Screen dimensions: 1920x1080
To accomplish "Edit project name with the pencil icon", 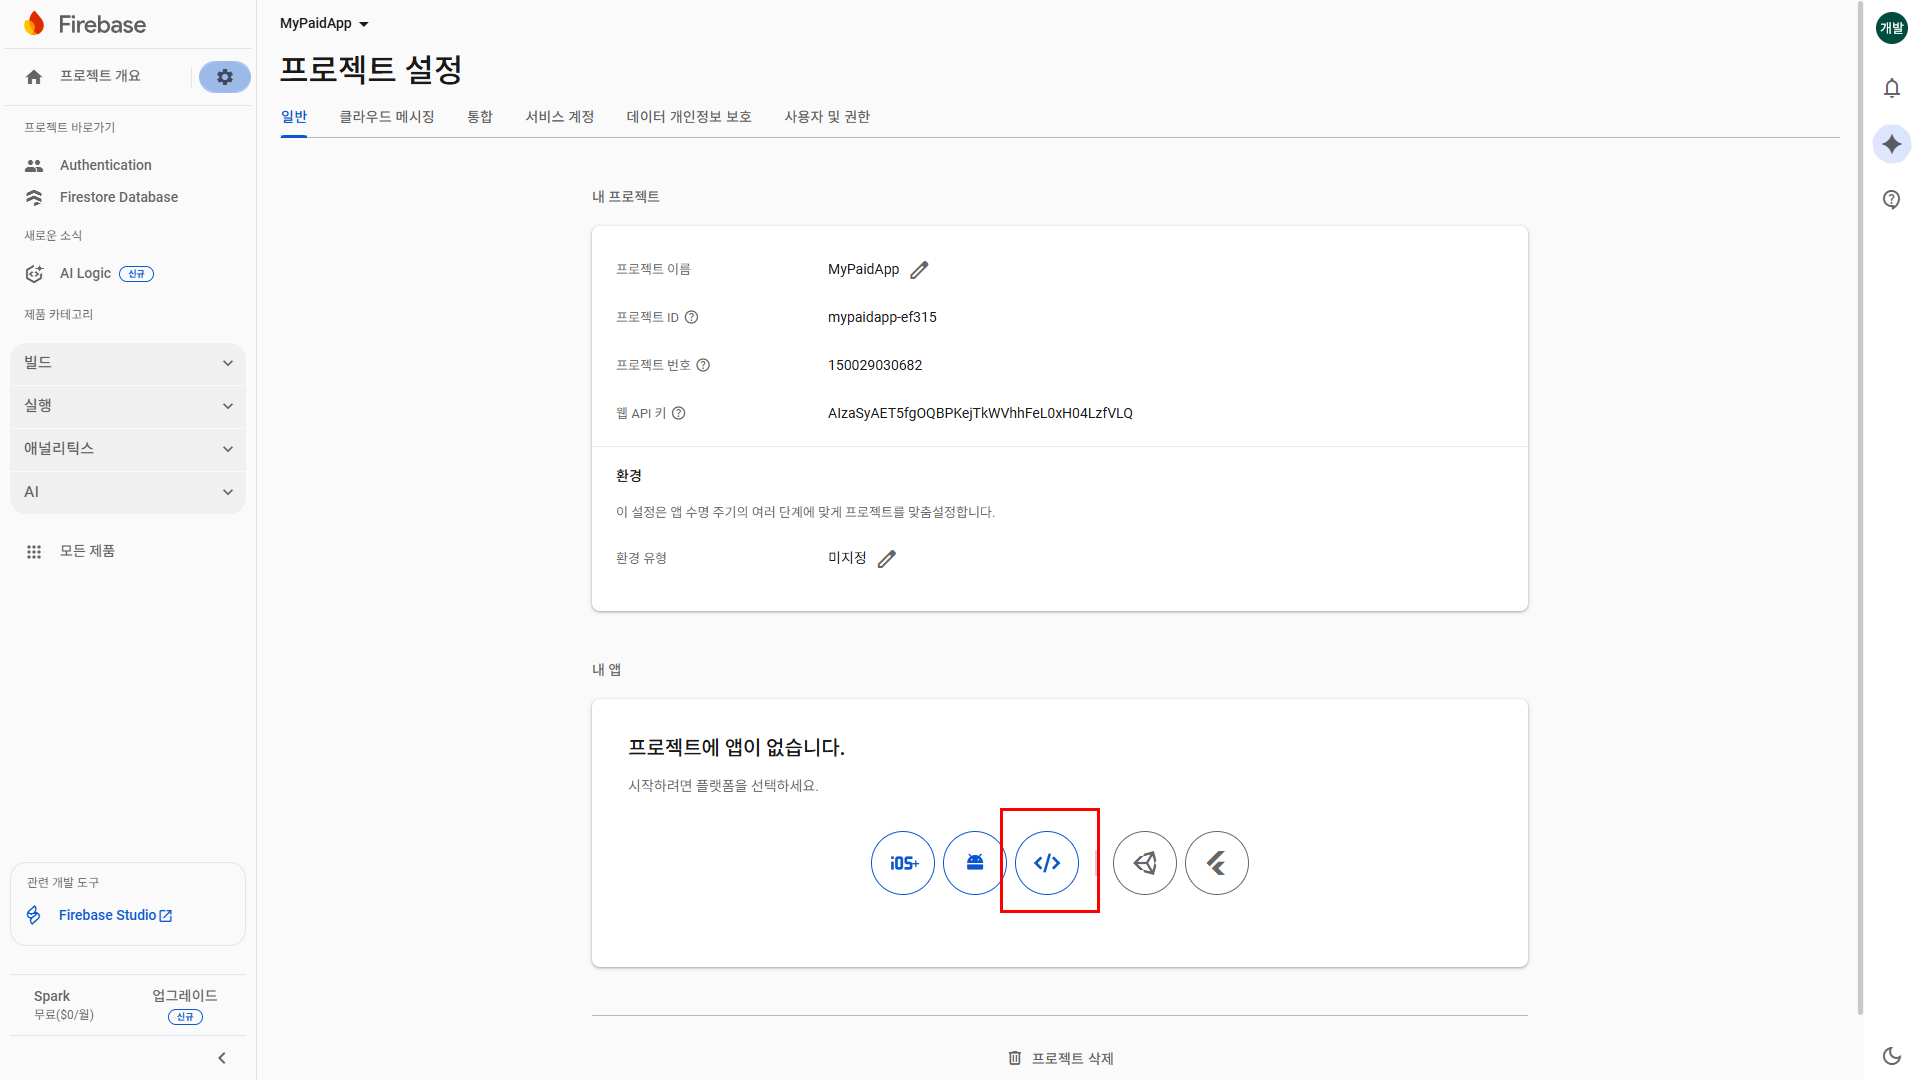I will click(919, 270).
